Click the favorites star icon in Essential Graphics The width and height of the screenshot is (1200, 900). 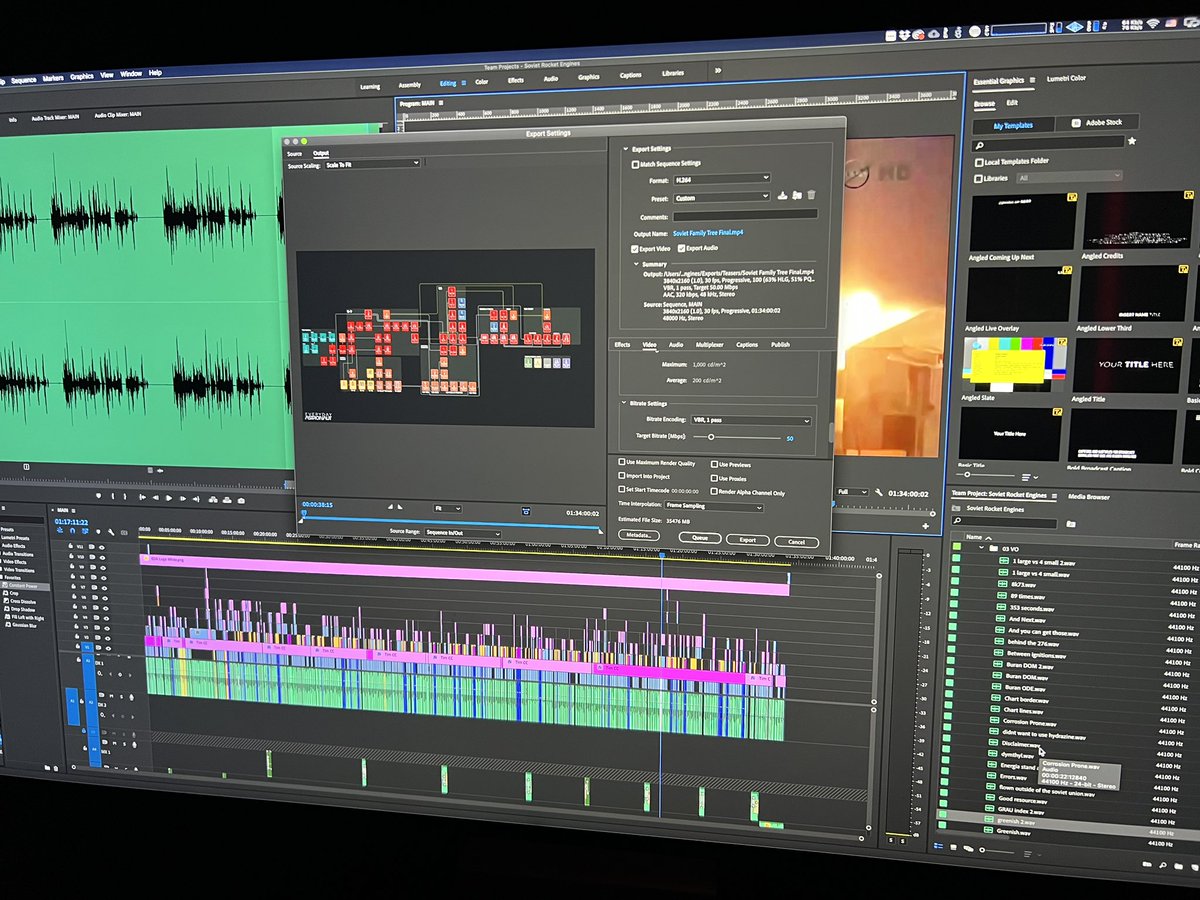tap(1132, 142)
